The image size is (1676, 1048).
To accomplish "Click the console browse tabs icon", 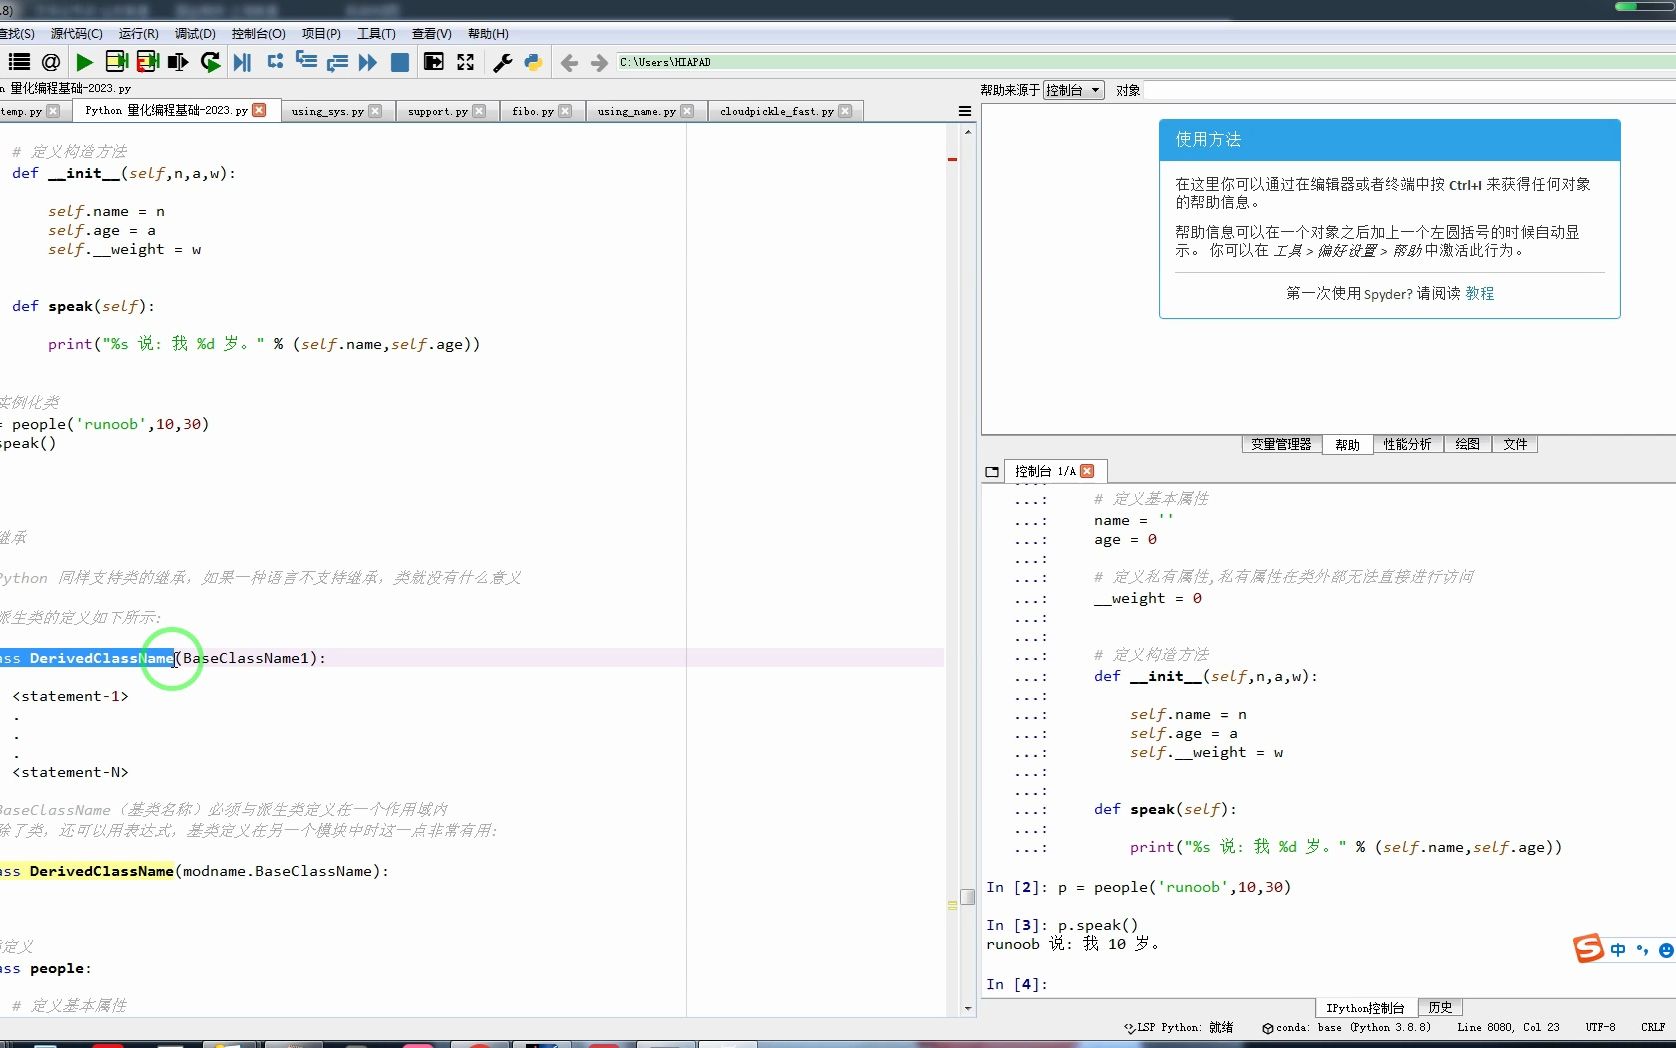I will pyautogui.click(x=992, y=471).
